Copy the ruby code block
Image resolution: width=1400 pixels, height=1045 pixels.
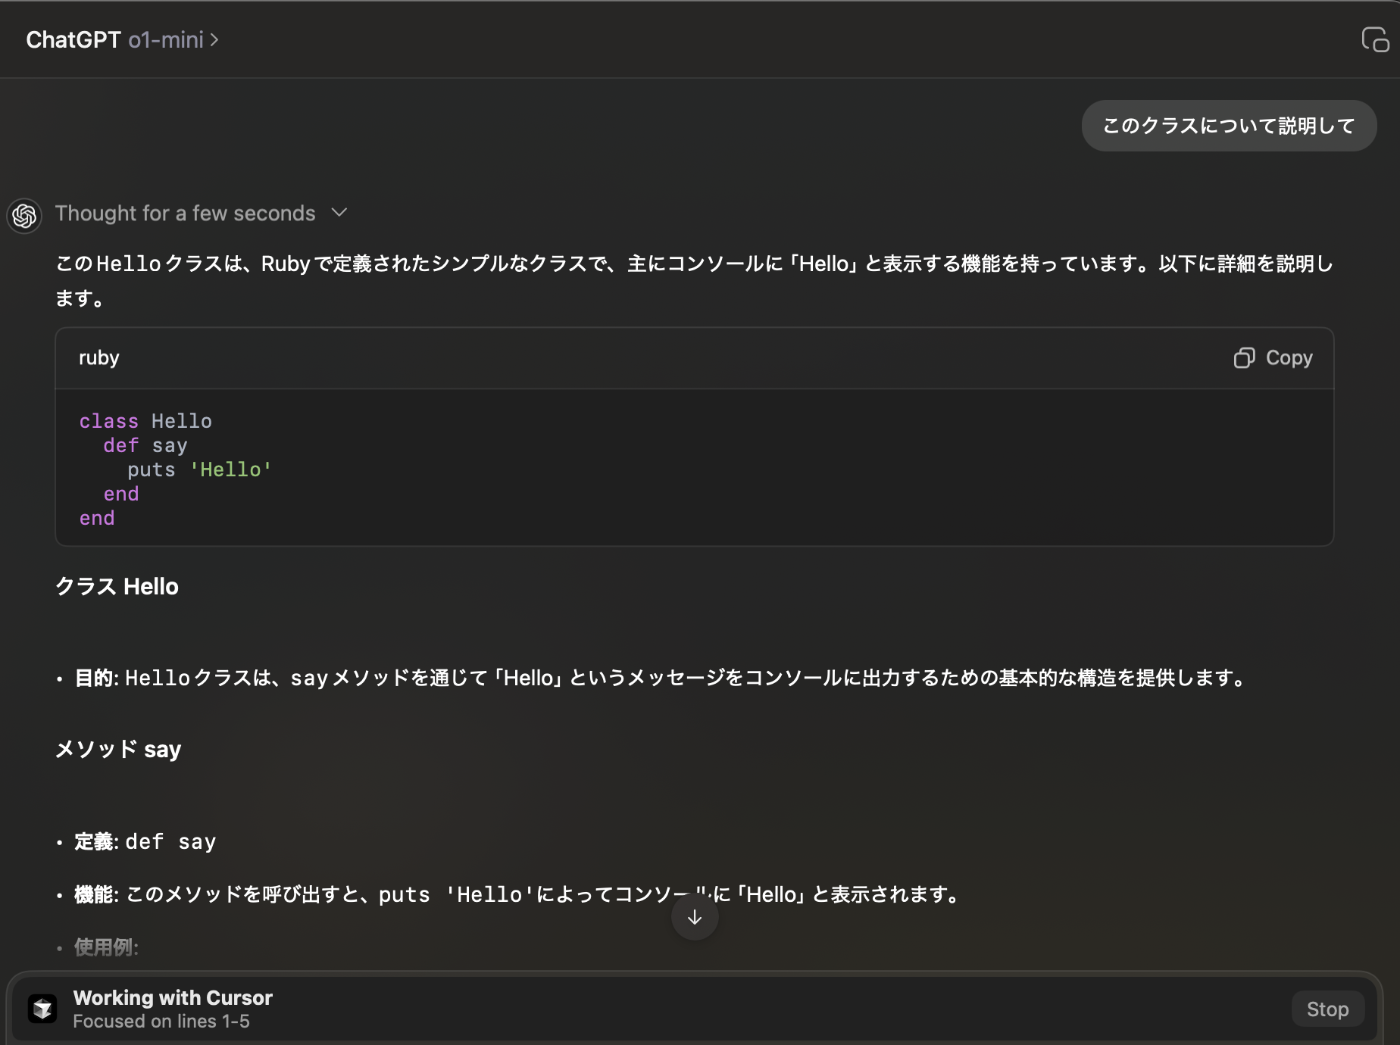click(x=1273, y=358)
